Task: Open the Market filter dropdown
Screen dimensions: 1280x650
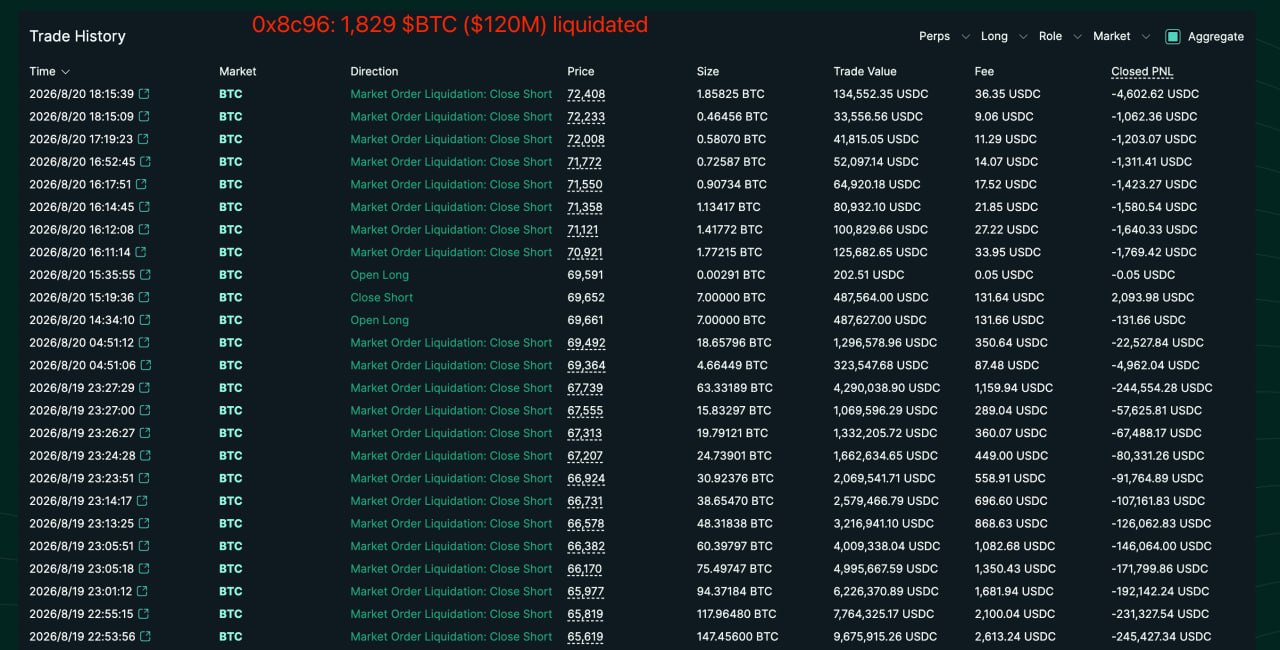Action: (1122, 36)
